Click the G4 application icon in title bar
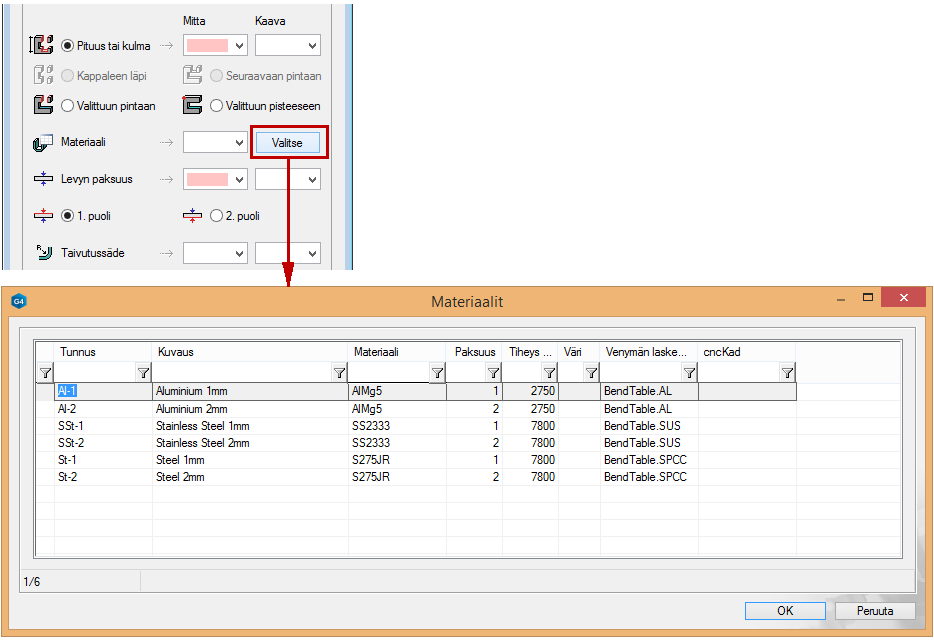 (x=19, y=300)
